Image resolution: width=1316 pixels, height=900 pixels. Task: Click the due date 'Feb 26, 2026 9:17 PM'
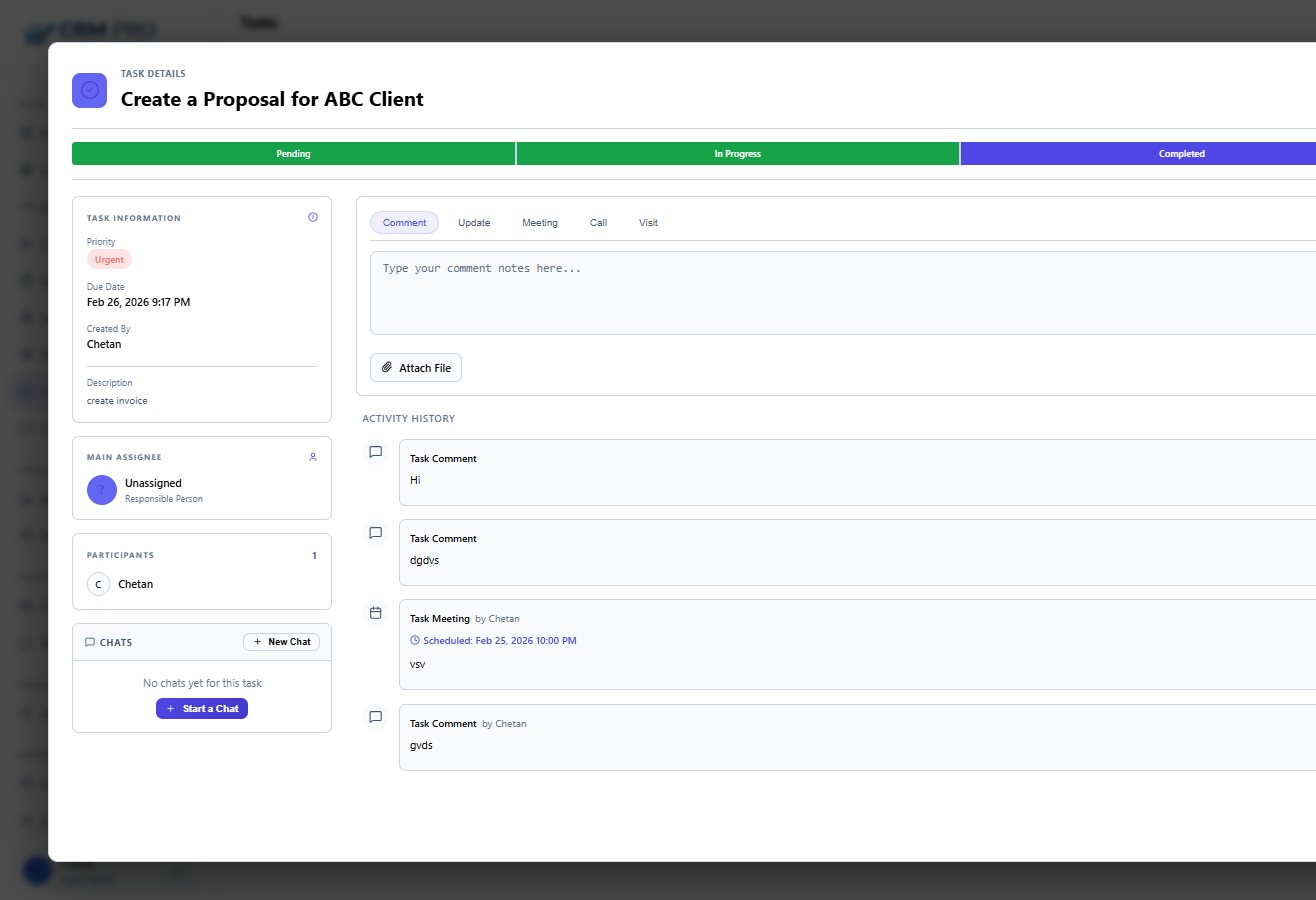pos(138,302)
